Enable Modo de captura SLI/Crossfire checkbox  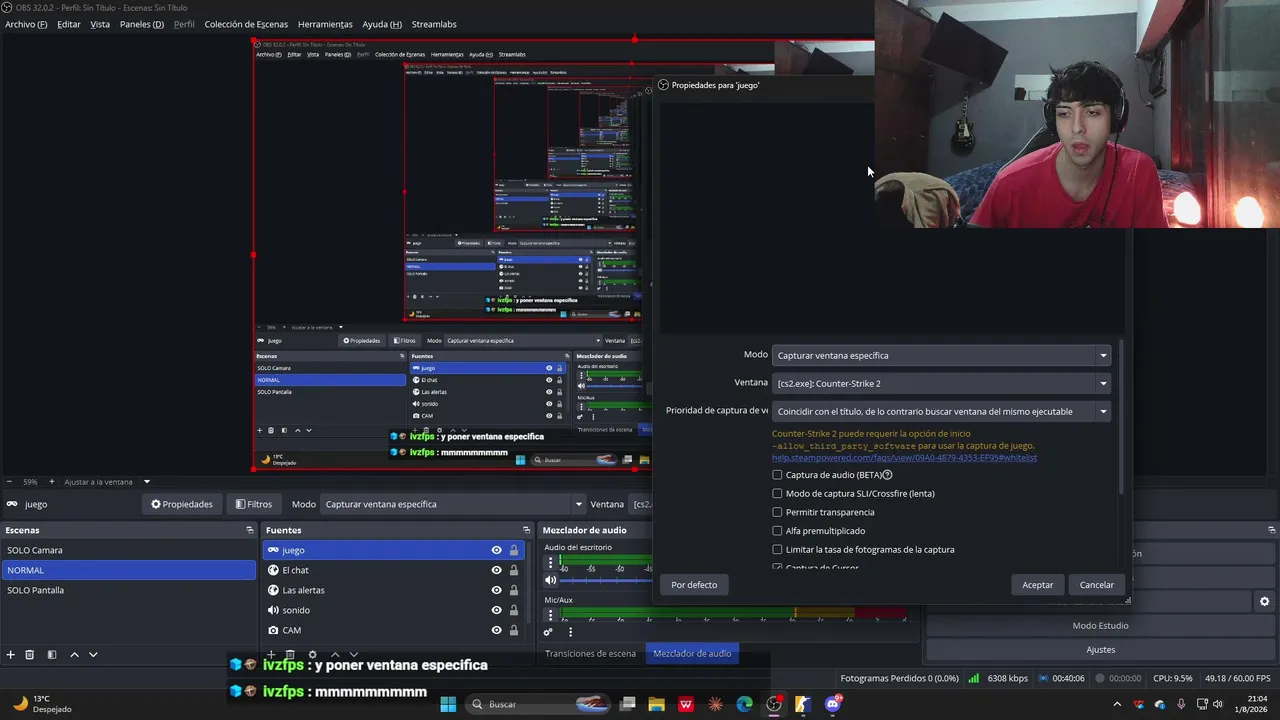[x=777, y=493]
